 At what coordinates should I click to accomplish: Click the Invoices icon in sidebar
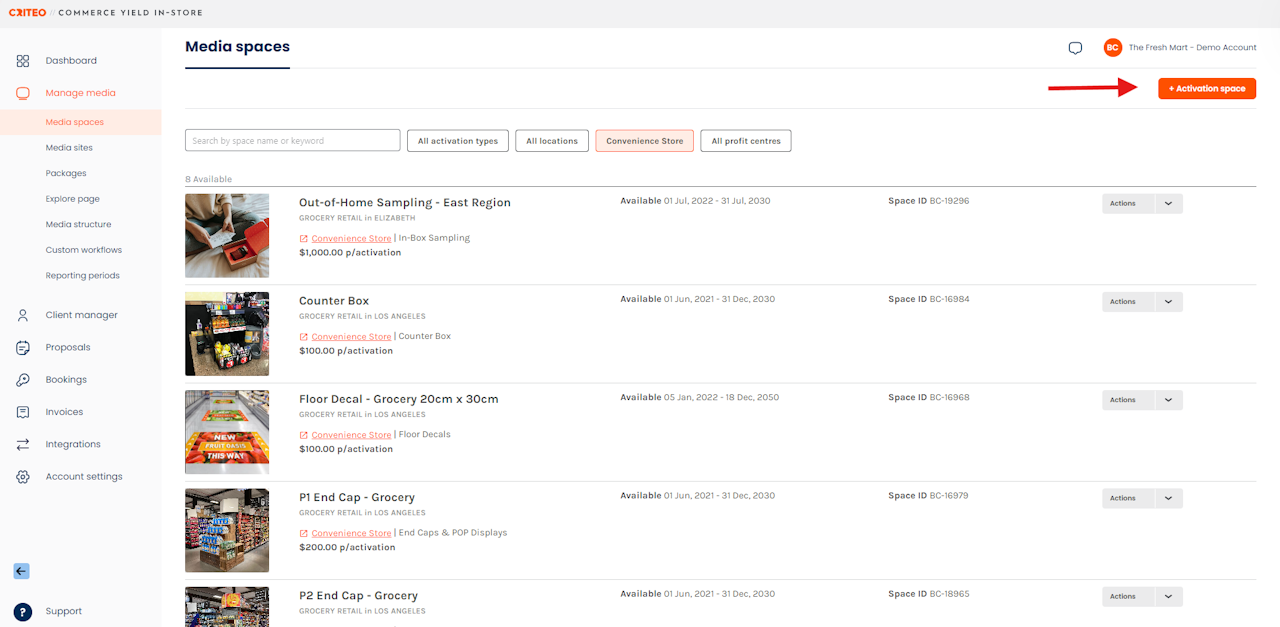[23, 412]
